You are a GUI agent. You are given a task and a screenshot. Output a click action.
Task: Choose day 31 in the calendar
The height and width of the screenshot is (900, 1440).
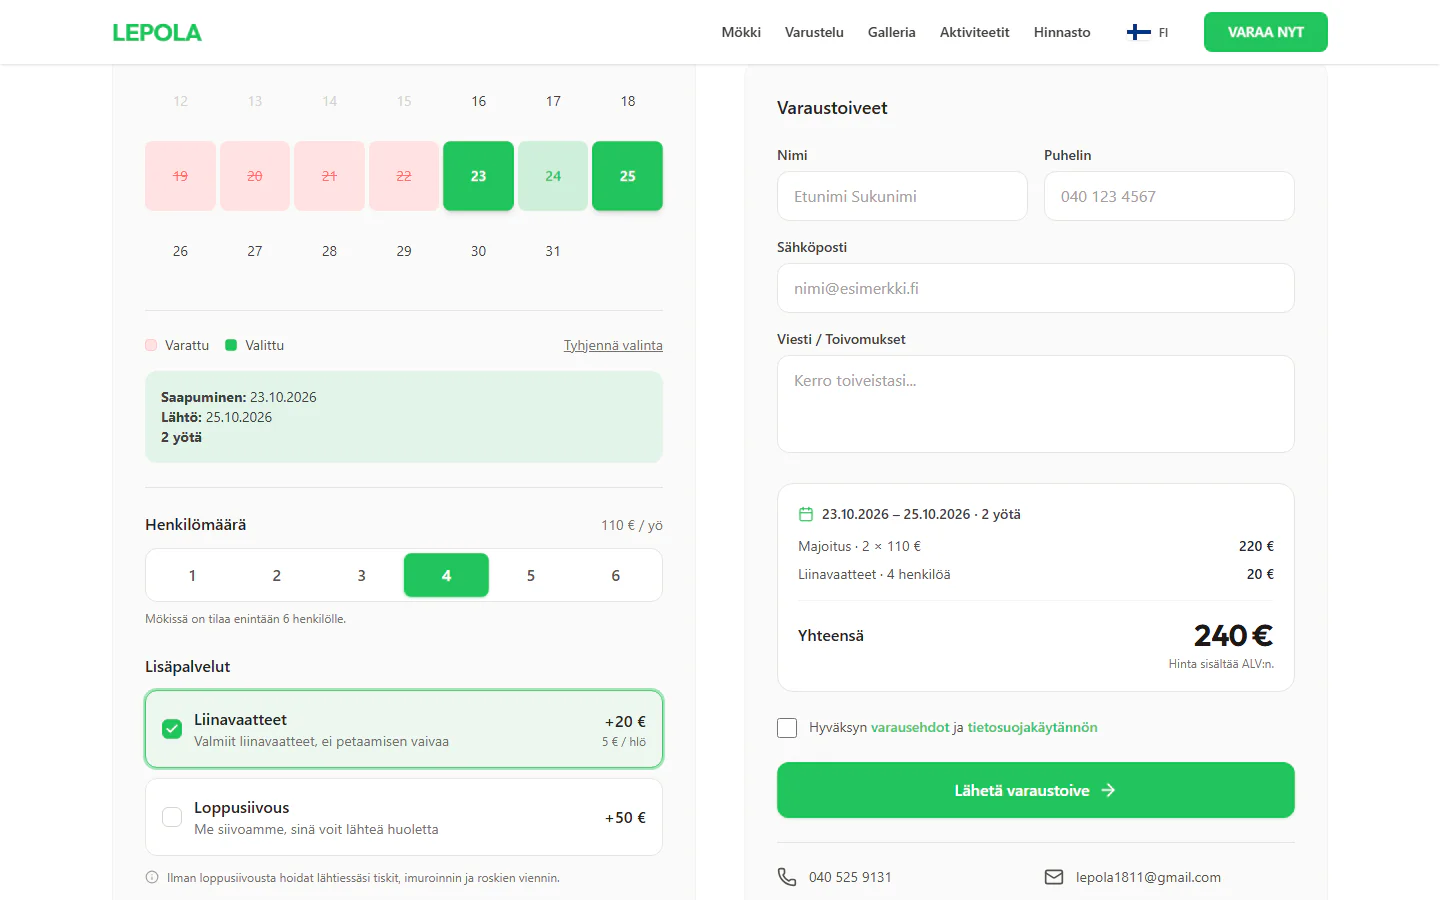[x=553, y=251]
